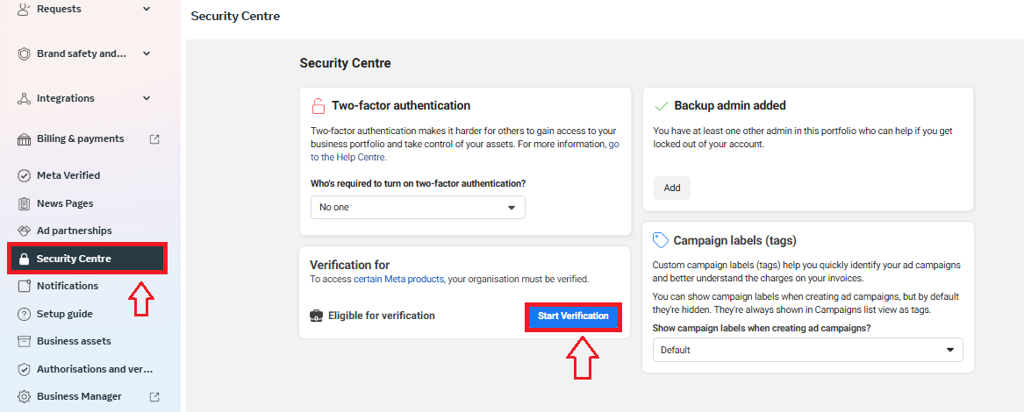Open the campaign labels 'Default' dropdown
This screenshot has height=412, width=1024.
(808, 350)
